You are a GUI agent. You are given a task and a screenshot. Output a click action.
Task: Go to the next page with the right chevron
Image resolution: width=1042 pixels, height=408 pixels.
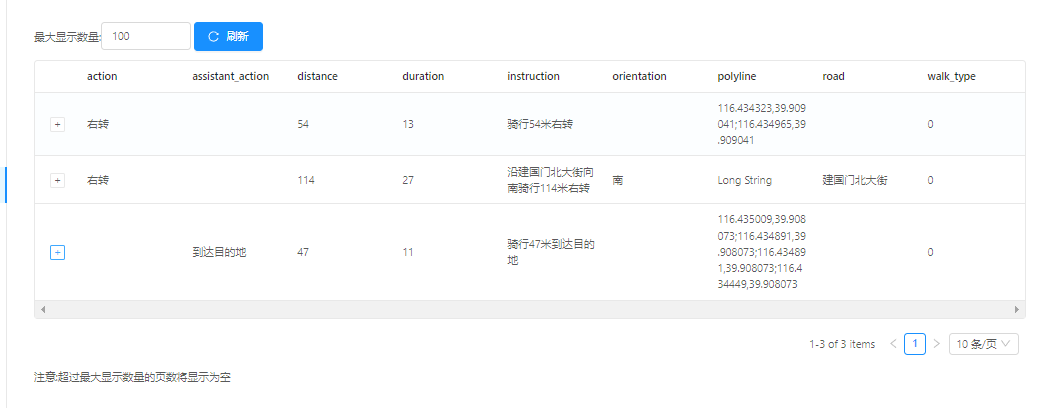tap(936, 344)
